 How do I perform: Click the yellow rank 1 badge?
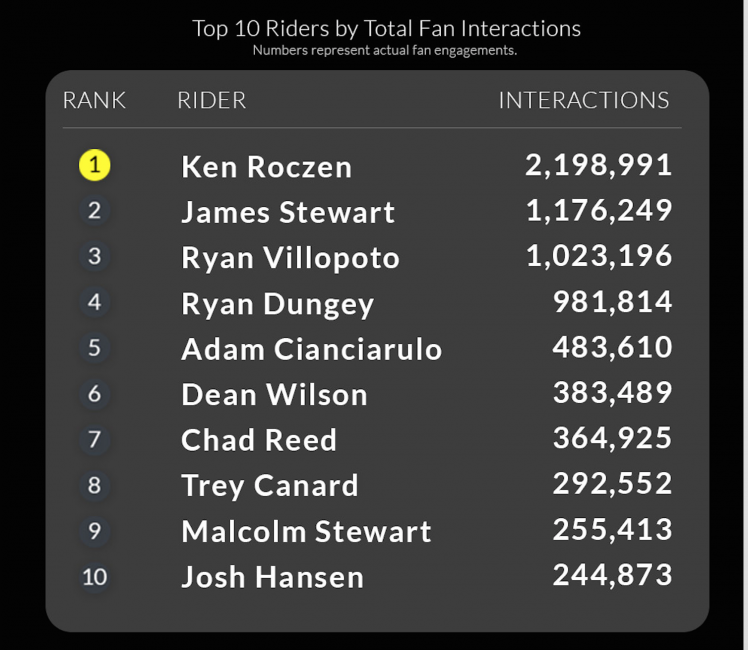95,165
